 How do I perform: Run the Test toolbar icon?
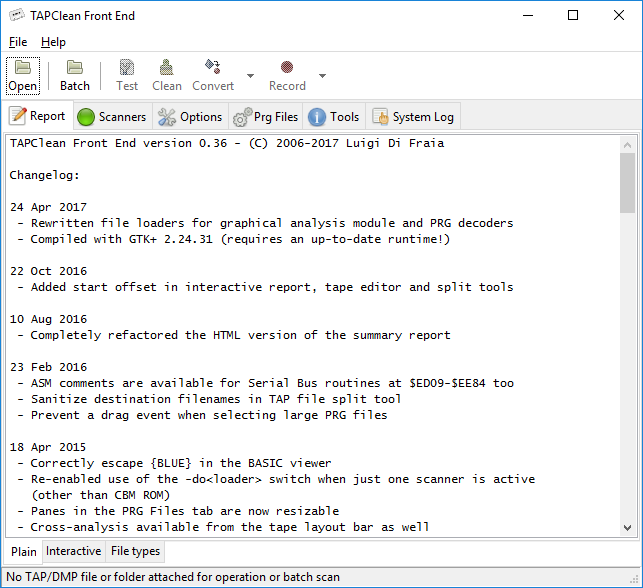127,76
